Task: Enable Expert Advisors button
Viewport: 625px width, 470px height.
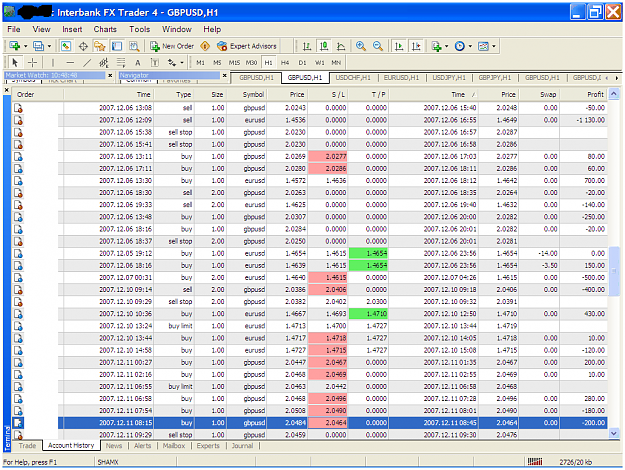Action: coord(247,46)
